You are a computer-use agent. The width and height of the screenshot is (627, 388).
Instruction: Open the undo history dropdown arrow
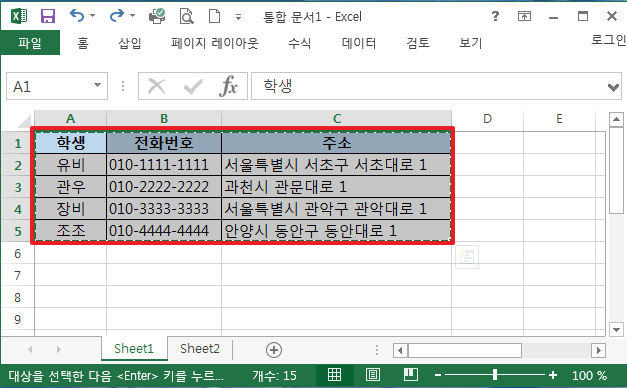(93, 16)
